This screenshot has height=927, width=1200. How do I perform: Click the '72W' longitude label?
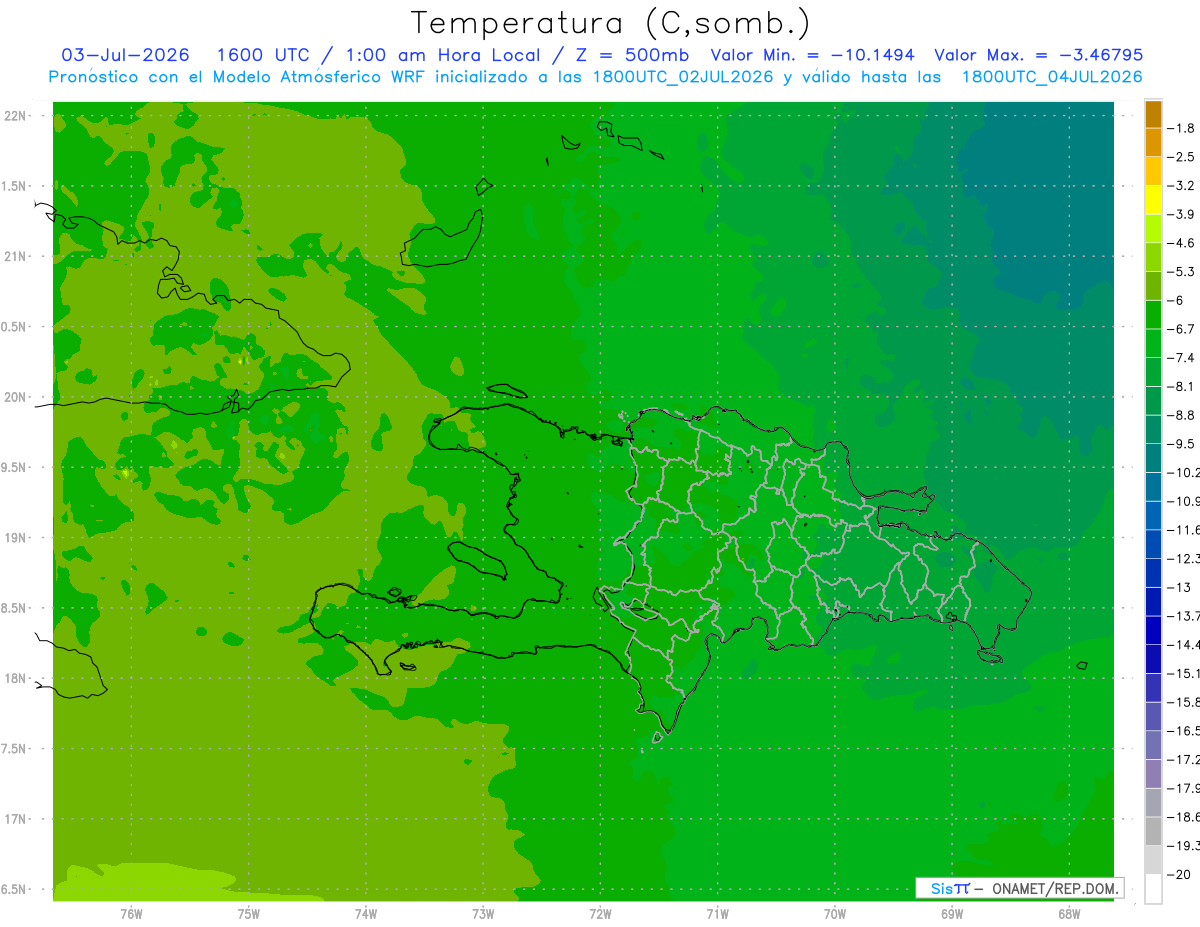coord(600,913)
